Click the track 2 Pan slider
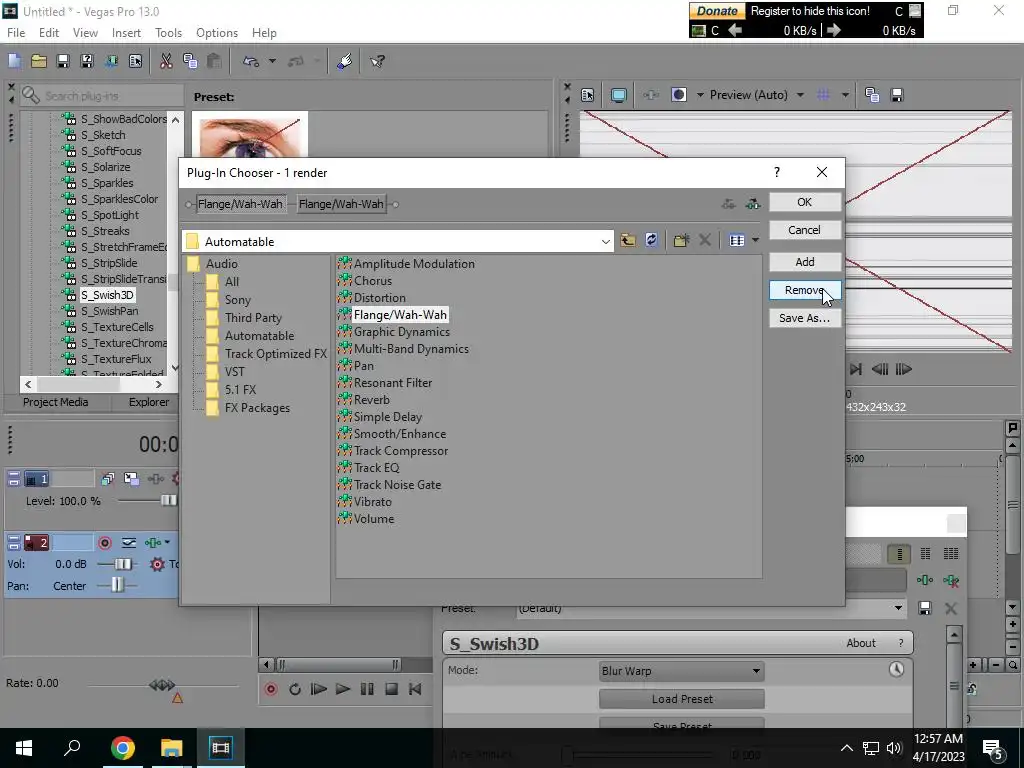 [x=117, y=586]
